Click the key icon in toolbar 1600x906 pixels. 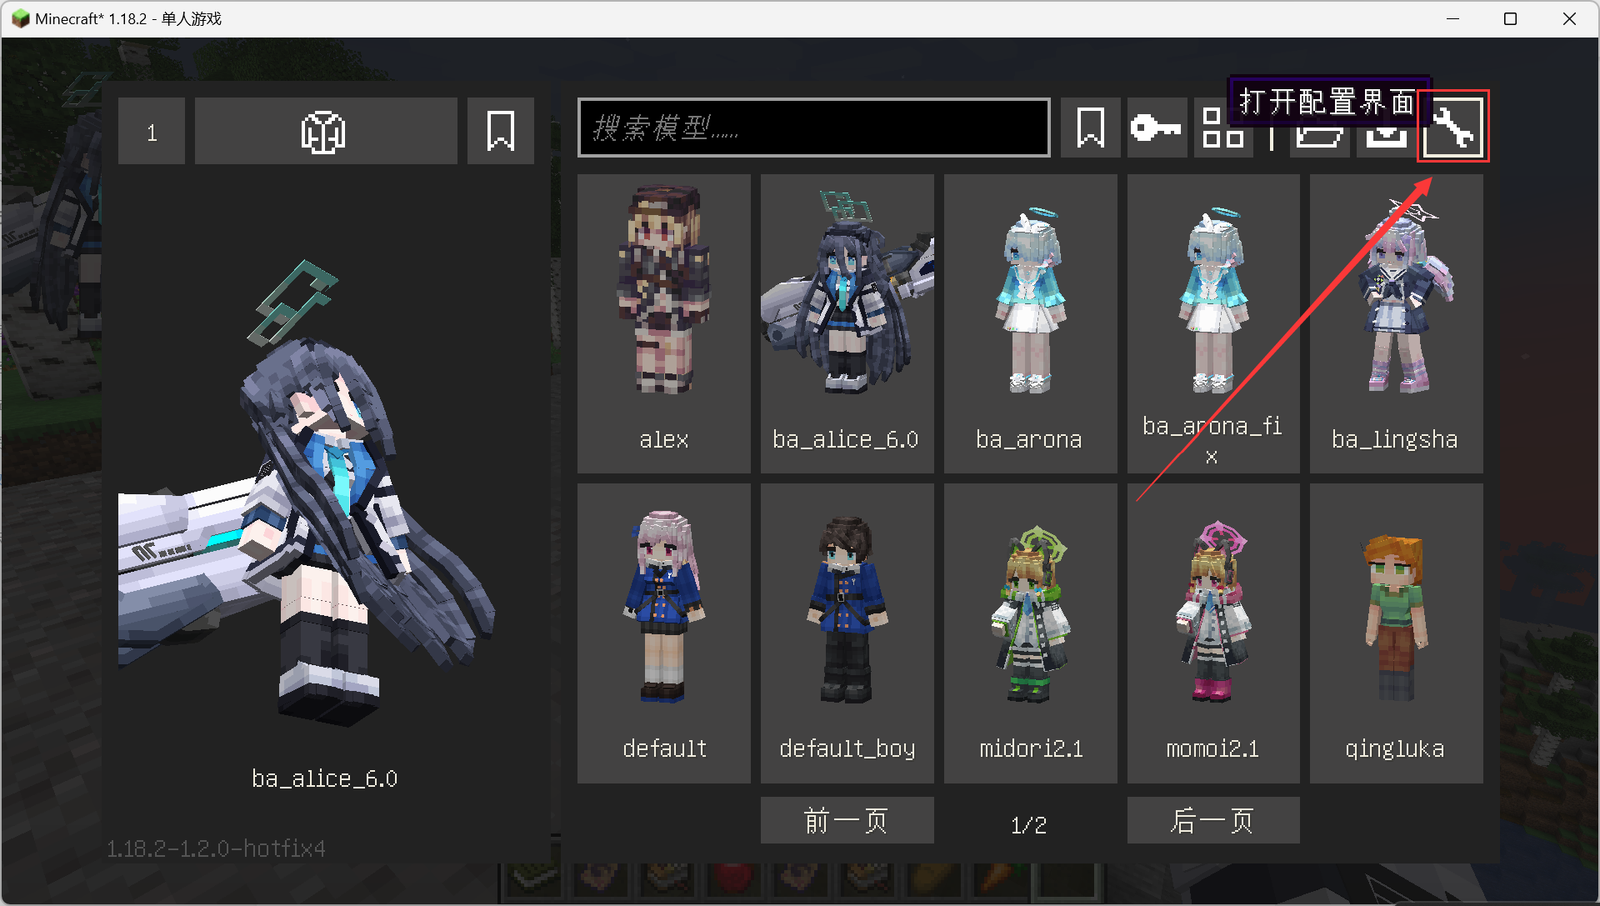pyautogui.click(x=1156, y=128)
